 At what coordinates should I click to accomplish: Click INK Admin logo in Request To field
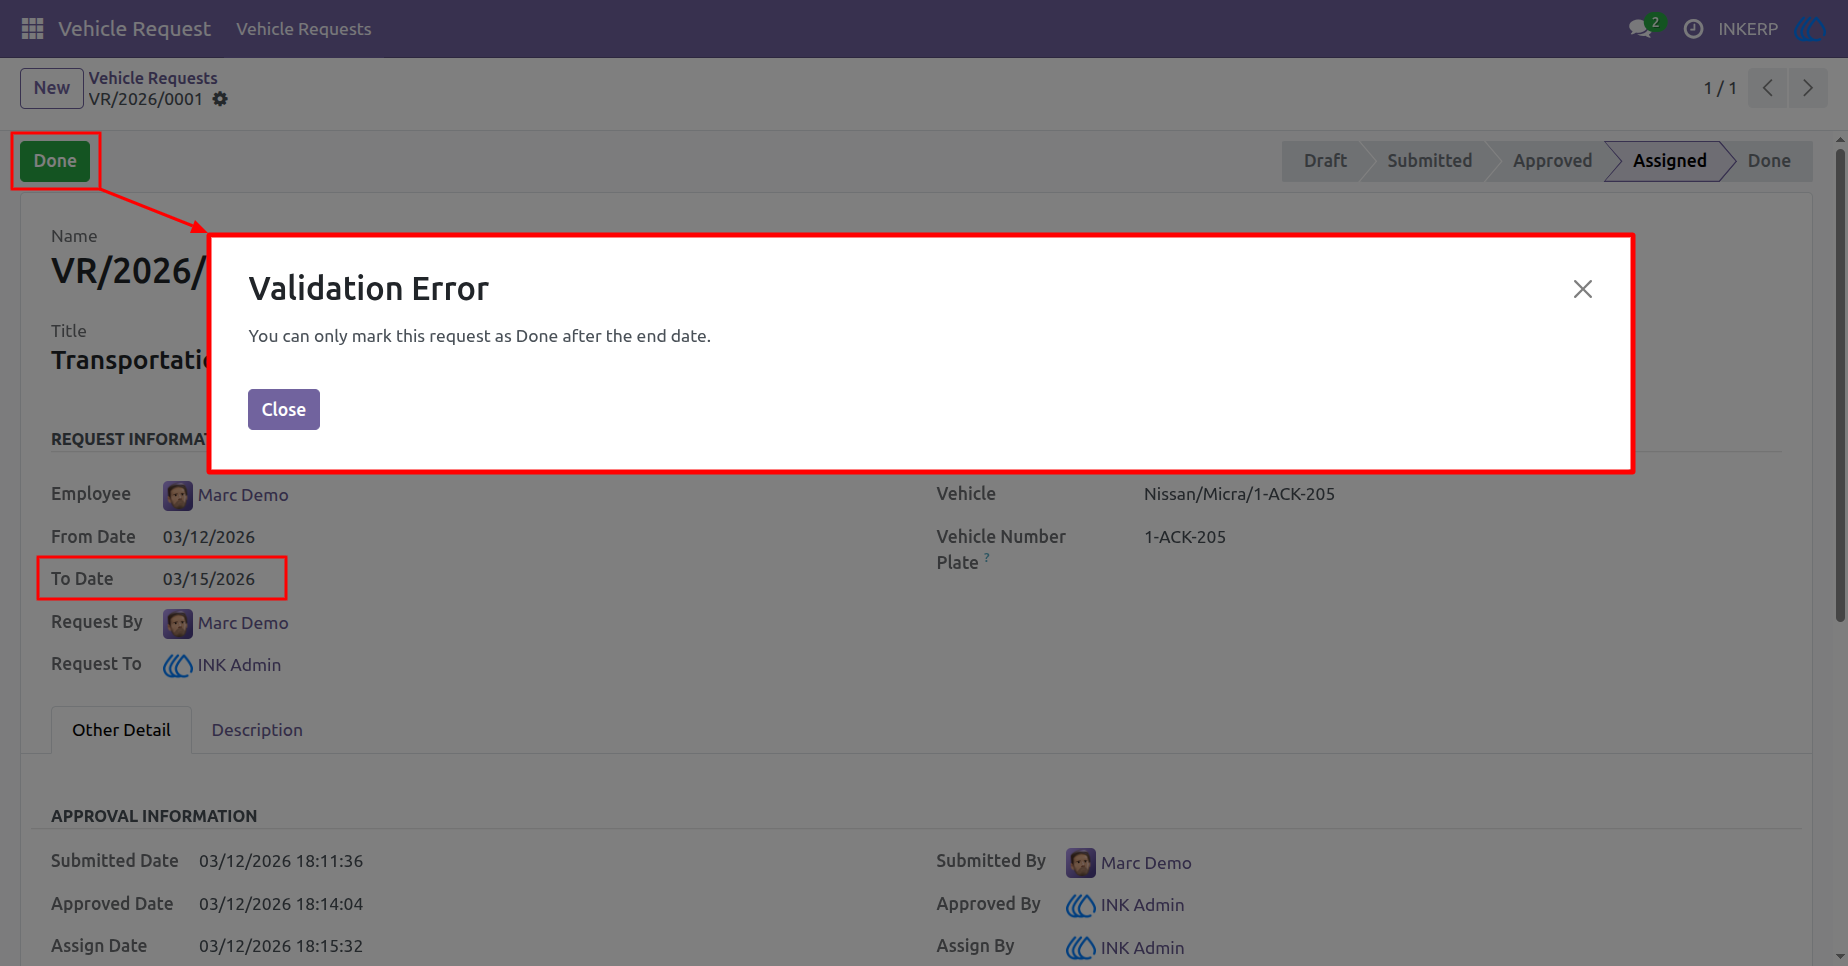click(x=178, y=665)
